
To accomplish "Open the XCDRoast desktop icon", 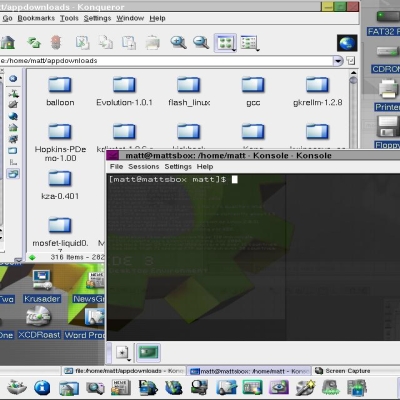I will point(39,322).
